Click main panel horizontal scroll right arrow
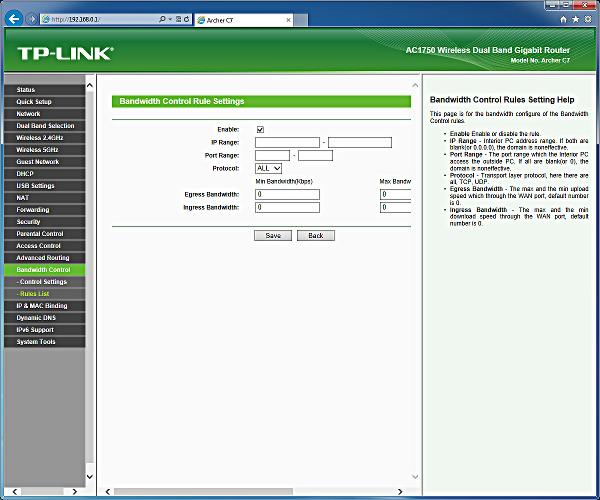This screenshot has width=600, height=500. click(400, 492)
